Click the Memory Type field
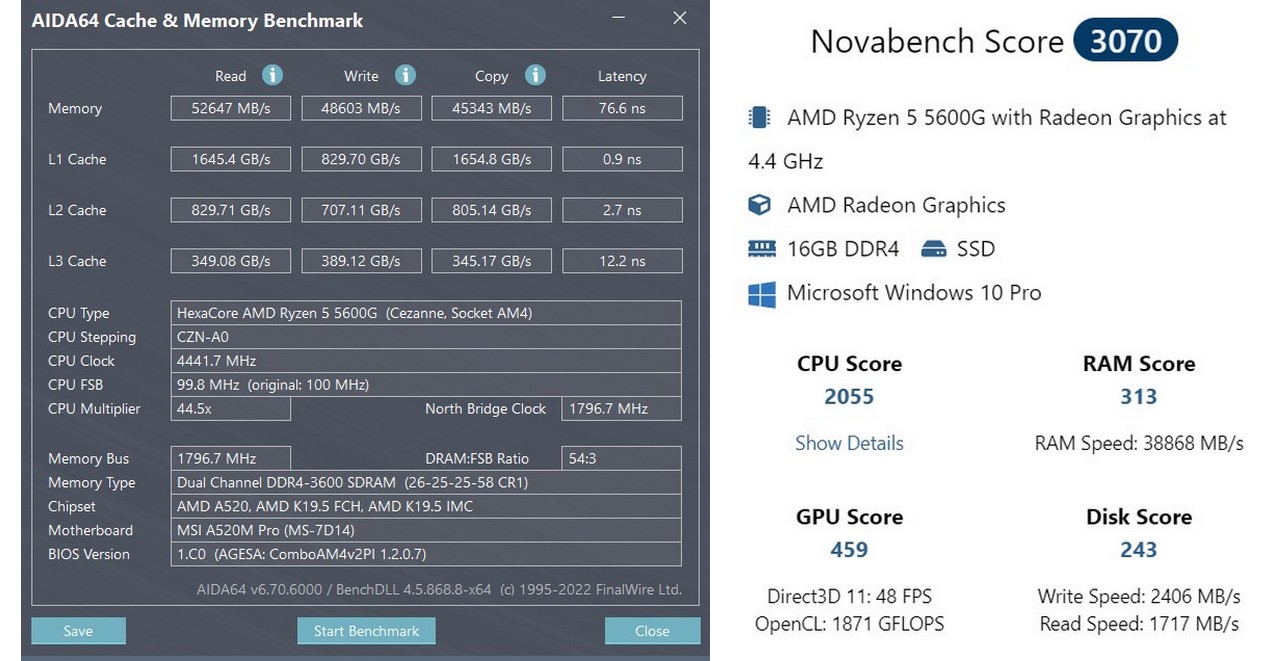This screenshot has width=1280, height=661. (427, 482)
